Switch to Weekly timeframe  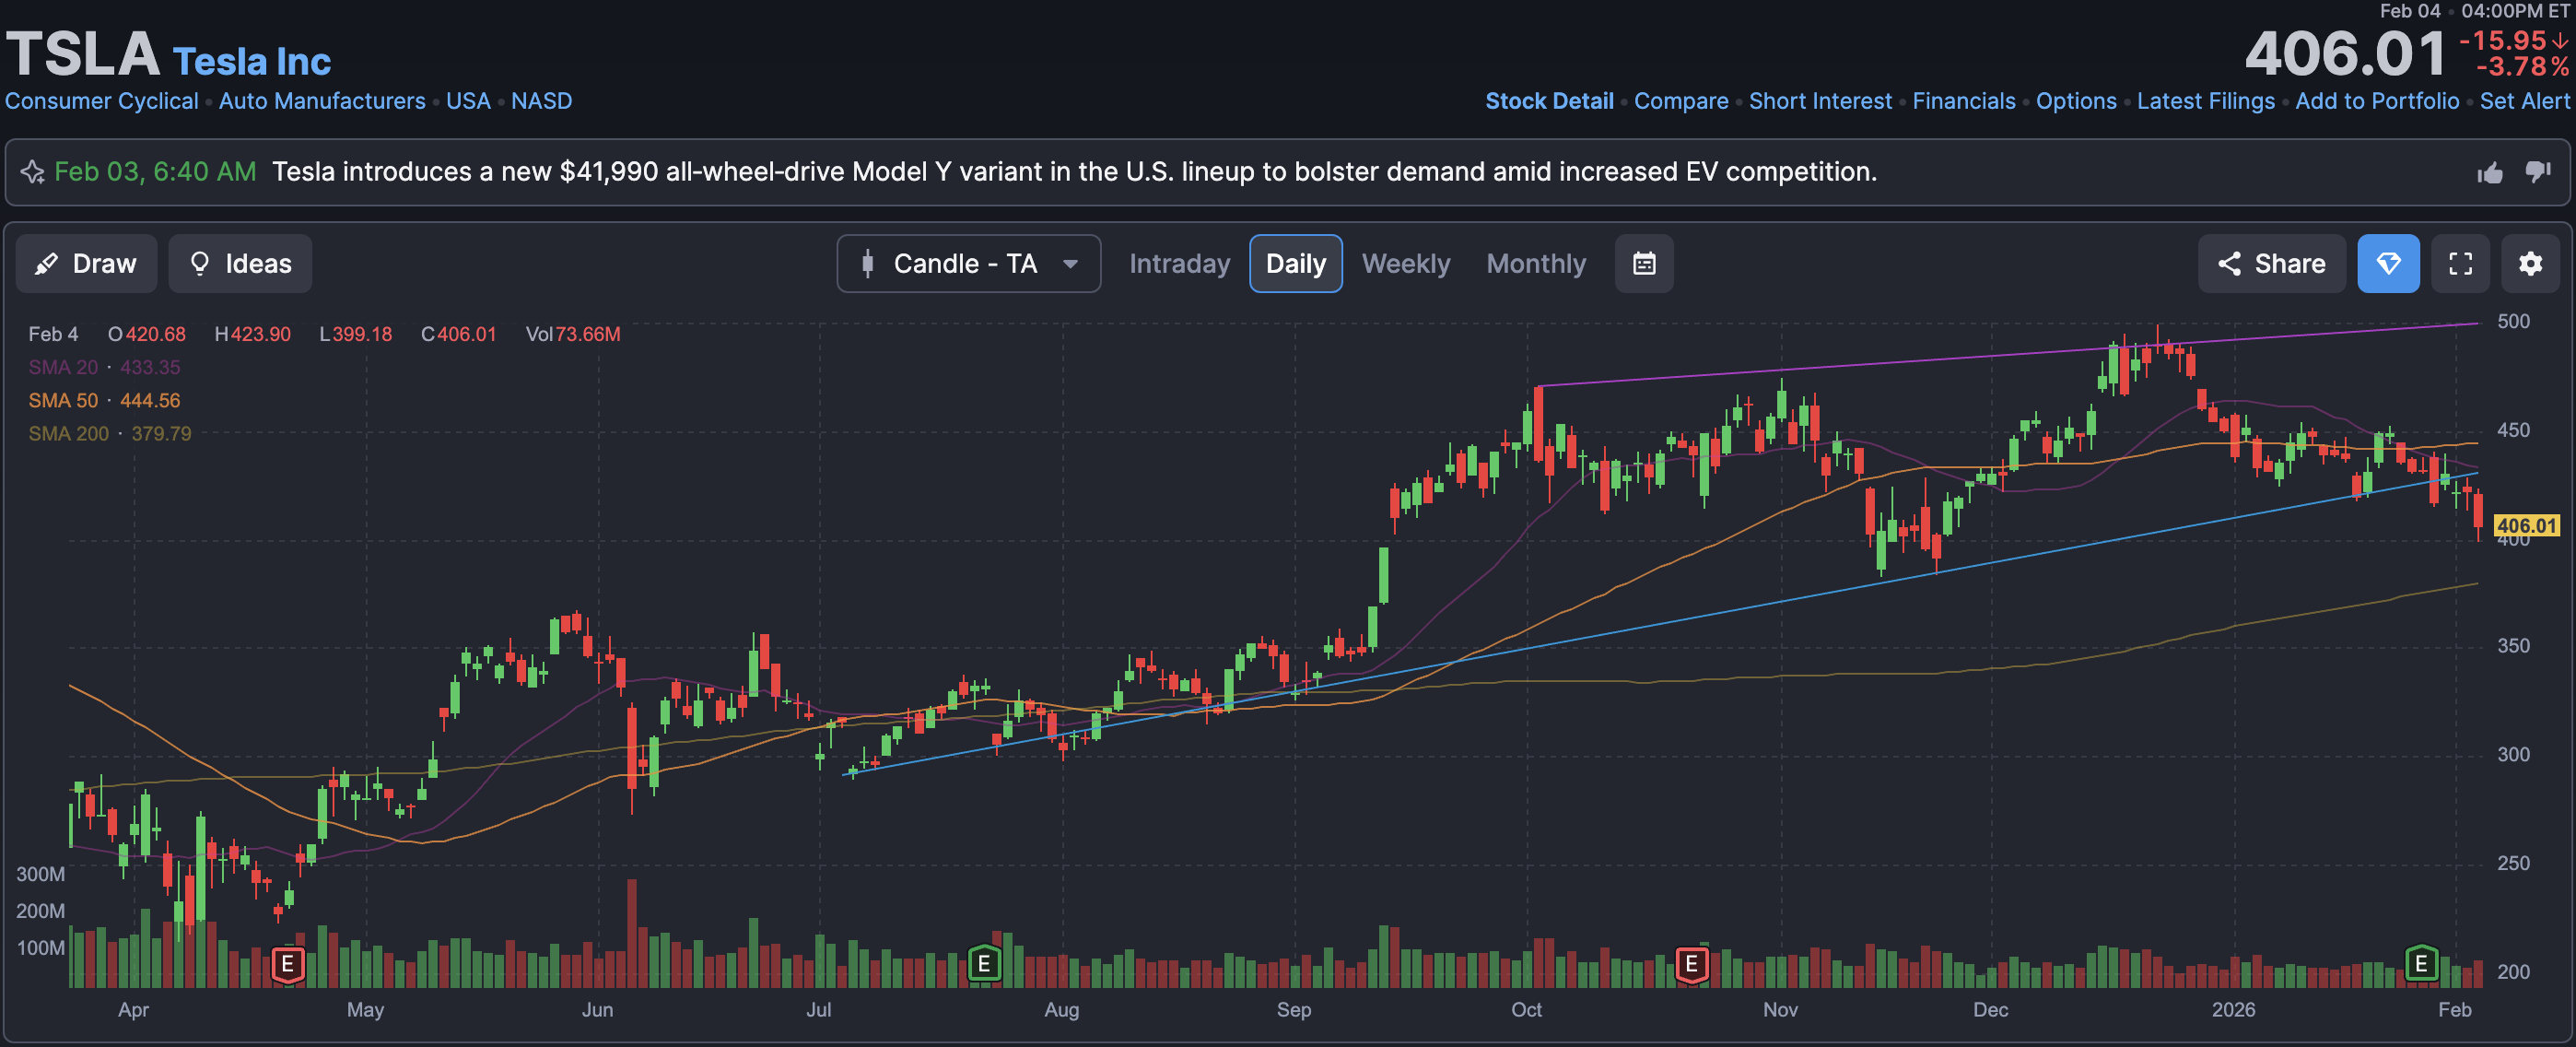1405,264
